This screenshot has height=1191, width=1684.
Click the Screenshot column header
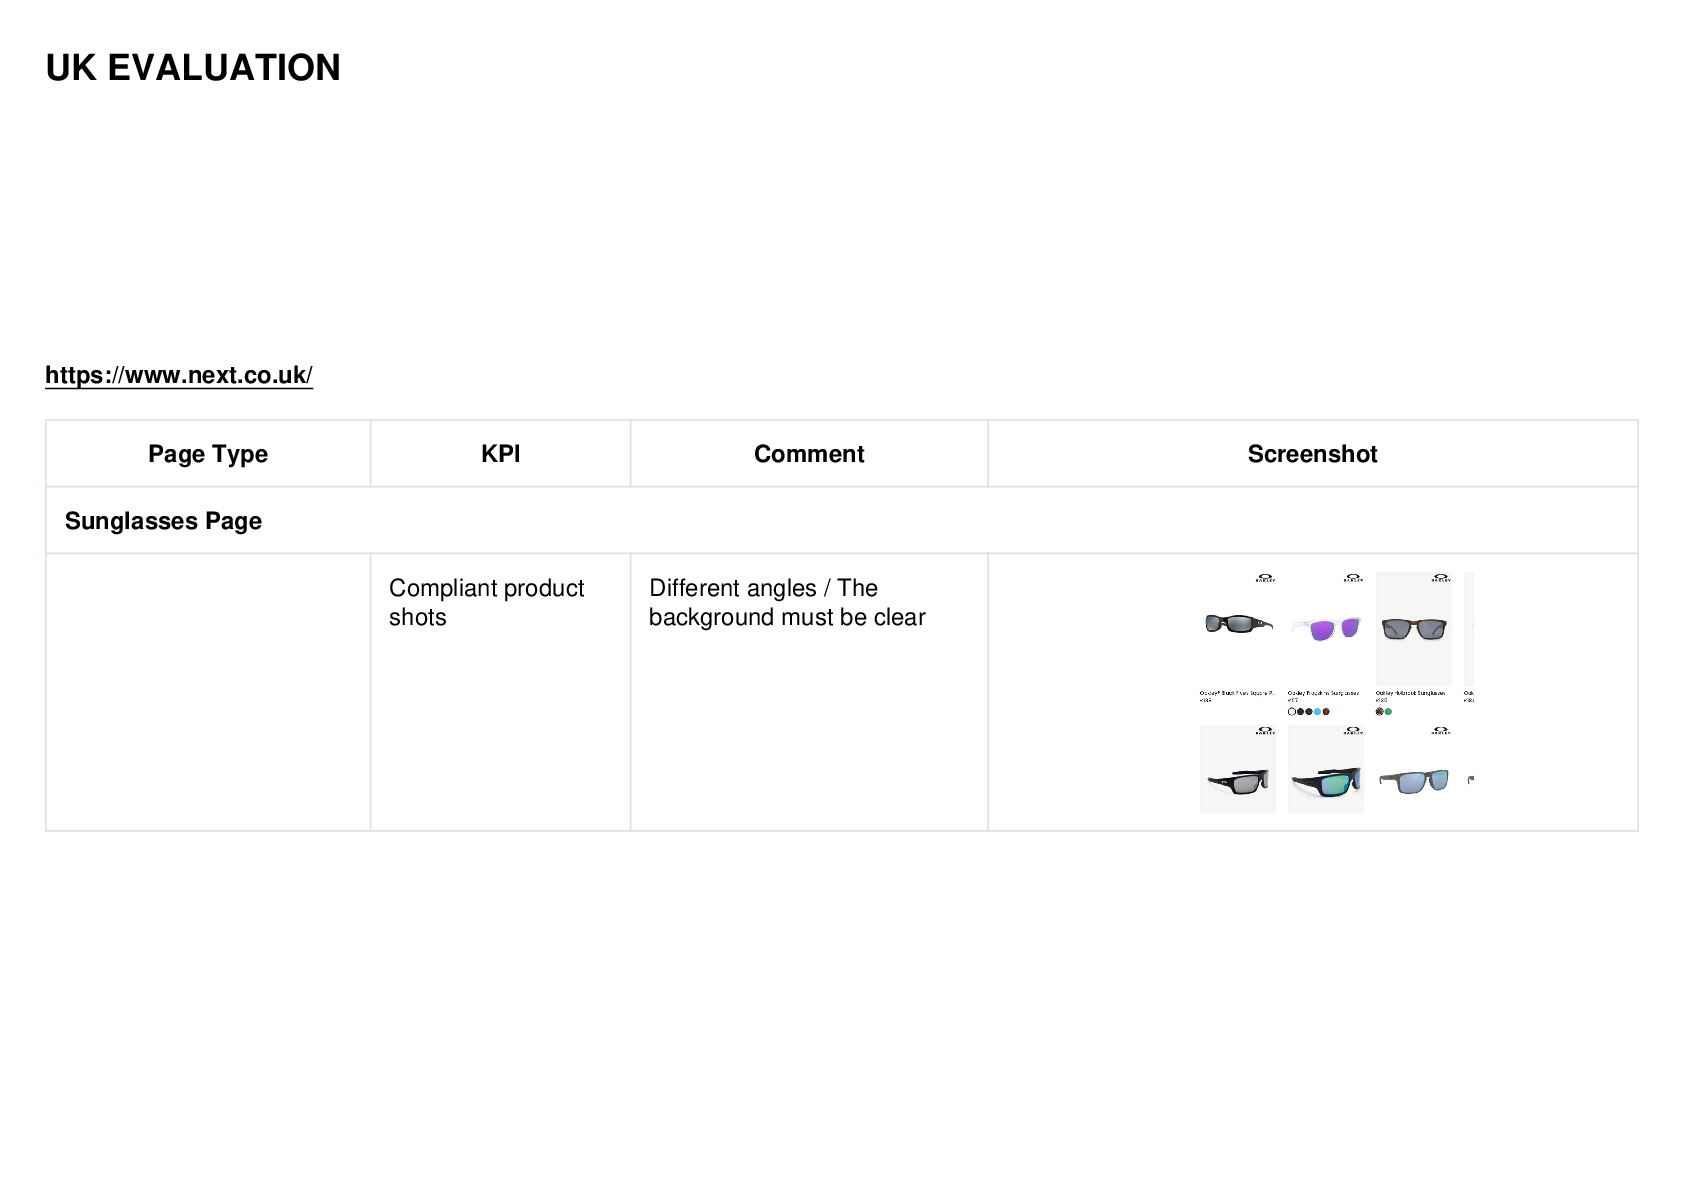pos(1312,454)
